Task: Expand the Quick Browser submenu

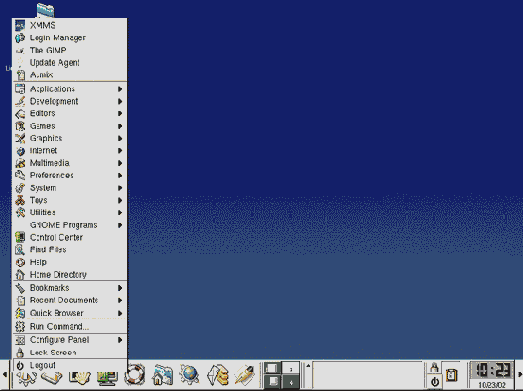Action: click(x=70, y=313)
